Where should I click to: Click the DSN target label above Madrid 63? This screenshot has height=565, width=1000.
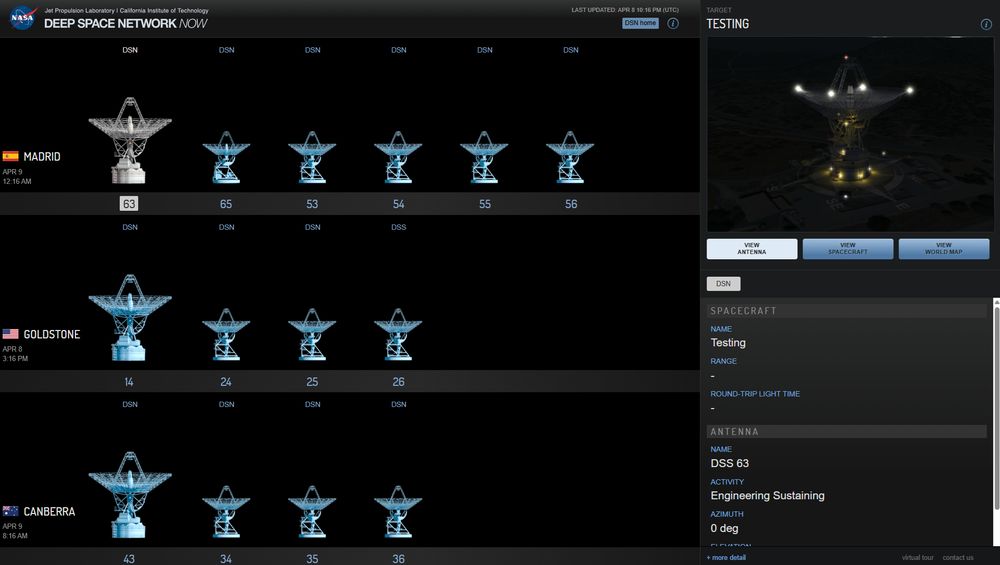130,50
